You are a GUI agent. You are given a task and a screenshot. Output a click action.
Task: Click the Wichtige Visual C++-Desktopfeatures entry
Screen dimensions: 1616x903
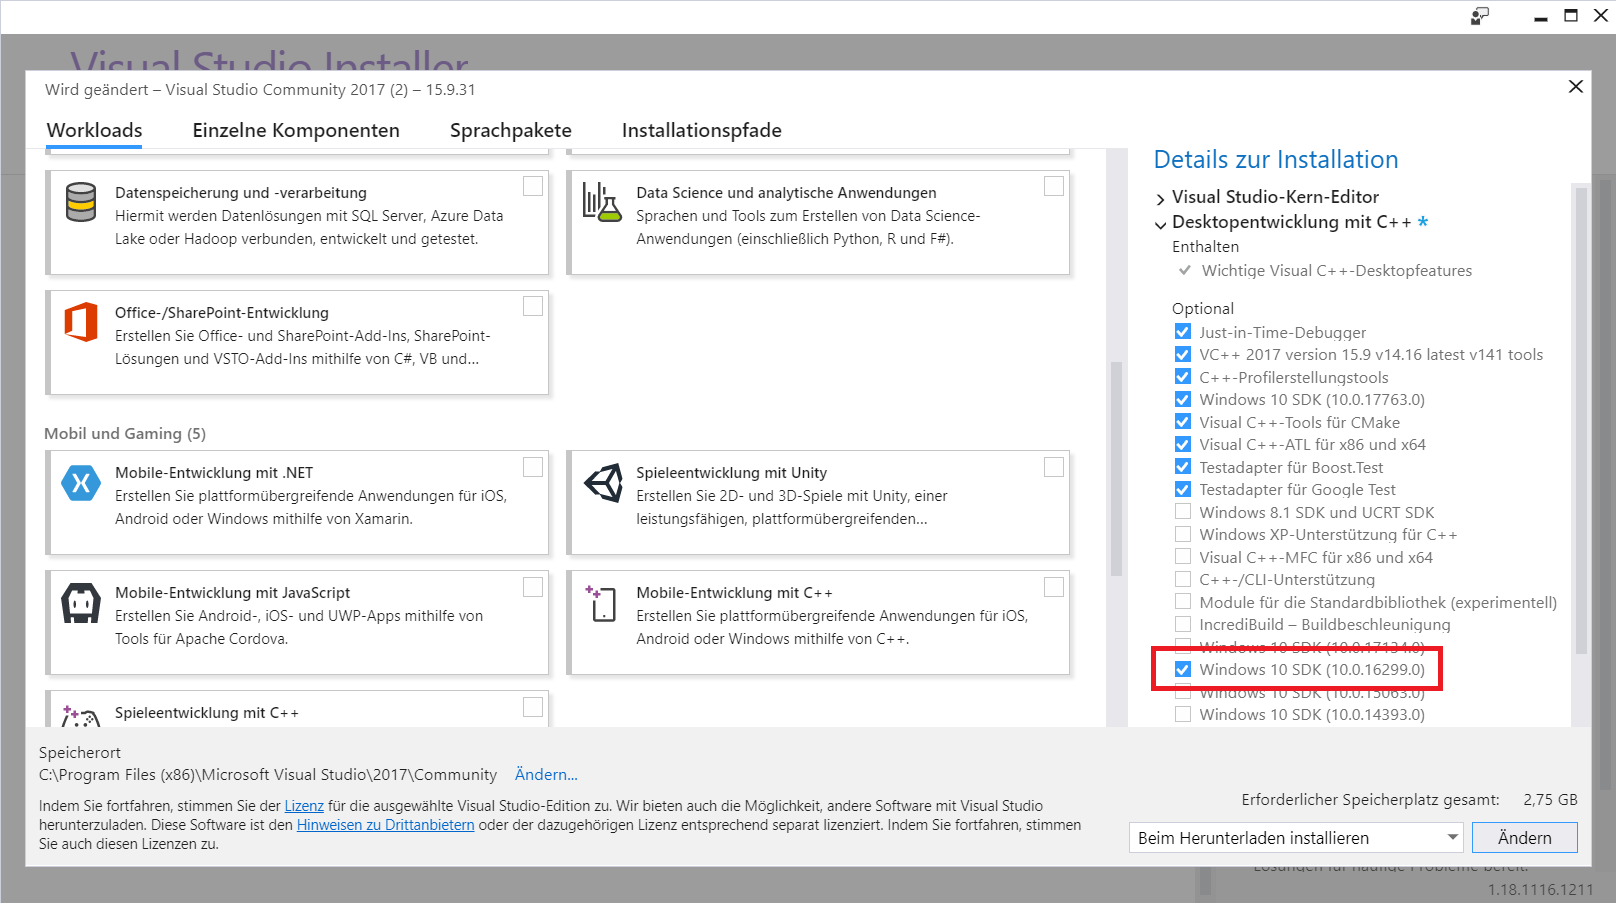pos(1336,270)
